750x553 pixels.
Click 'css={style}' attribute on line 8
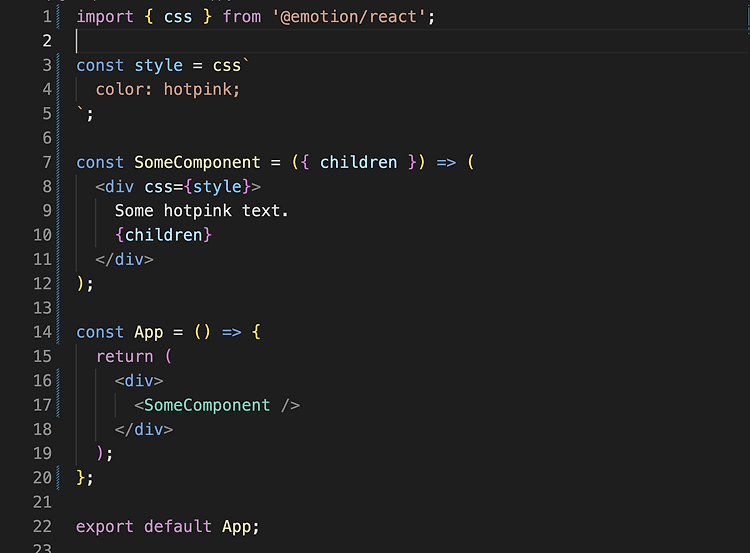point(197,187)
